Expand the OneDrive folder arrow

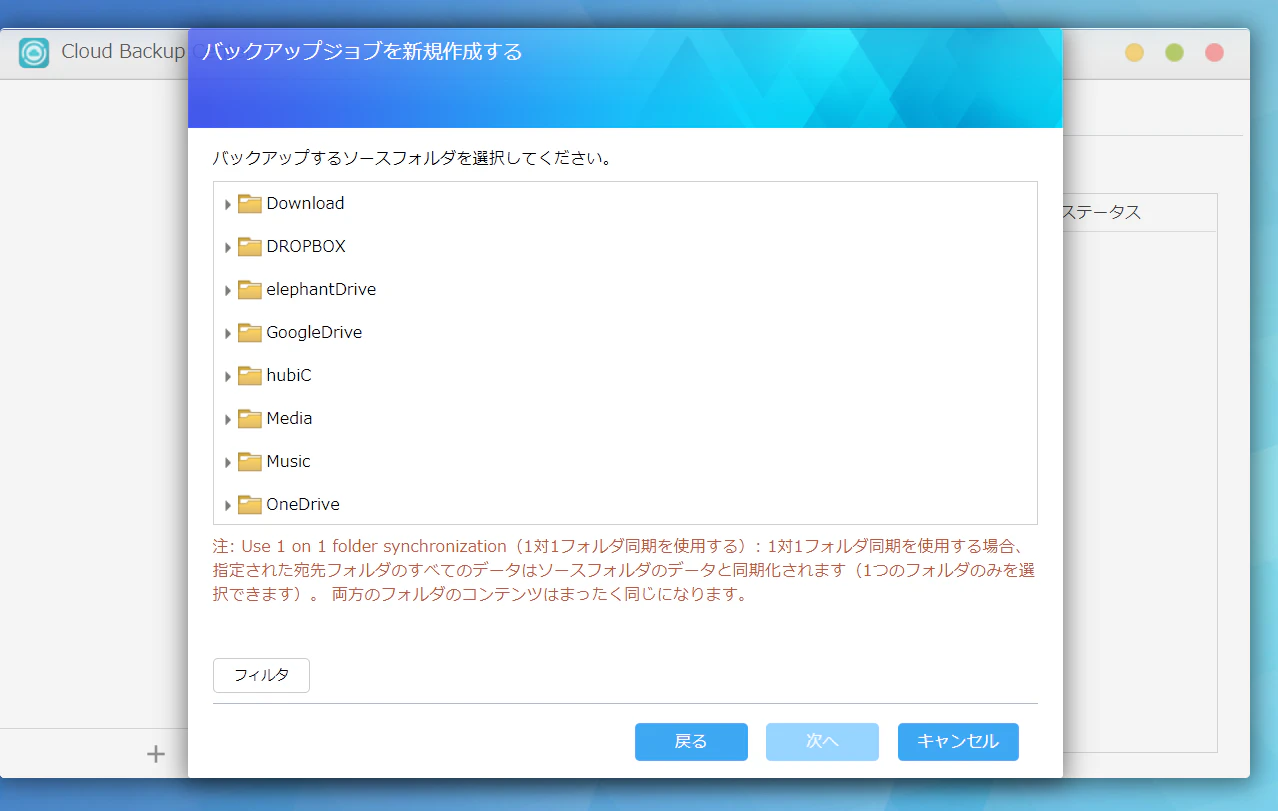[228, 506]
